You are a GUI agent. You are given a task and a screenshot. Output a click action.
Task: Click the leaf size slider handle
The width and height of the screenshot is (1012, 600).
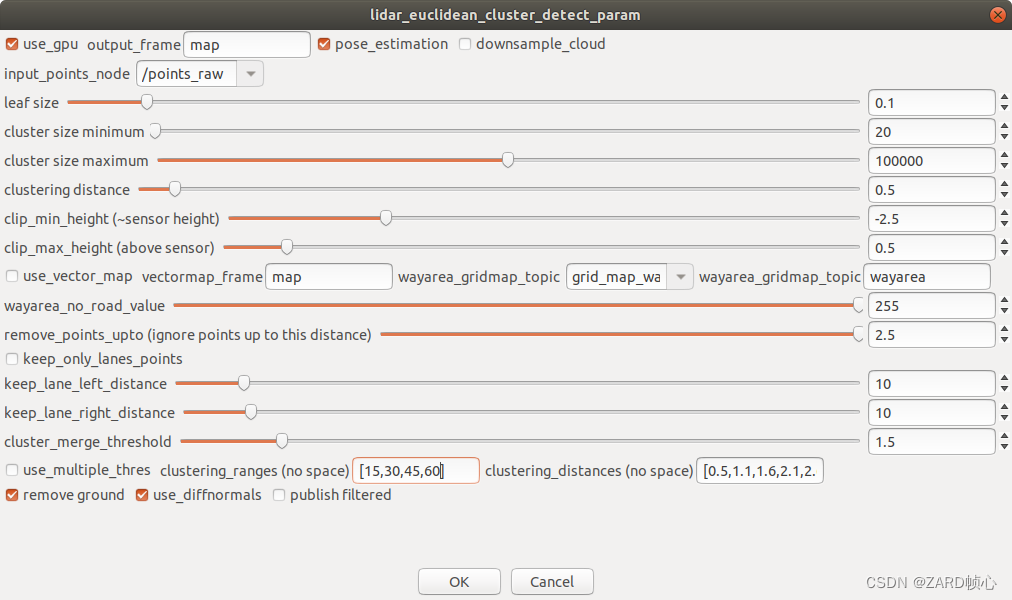pos(147,102)
